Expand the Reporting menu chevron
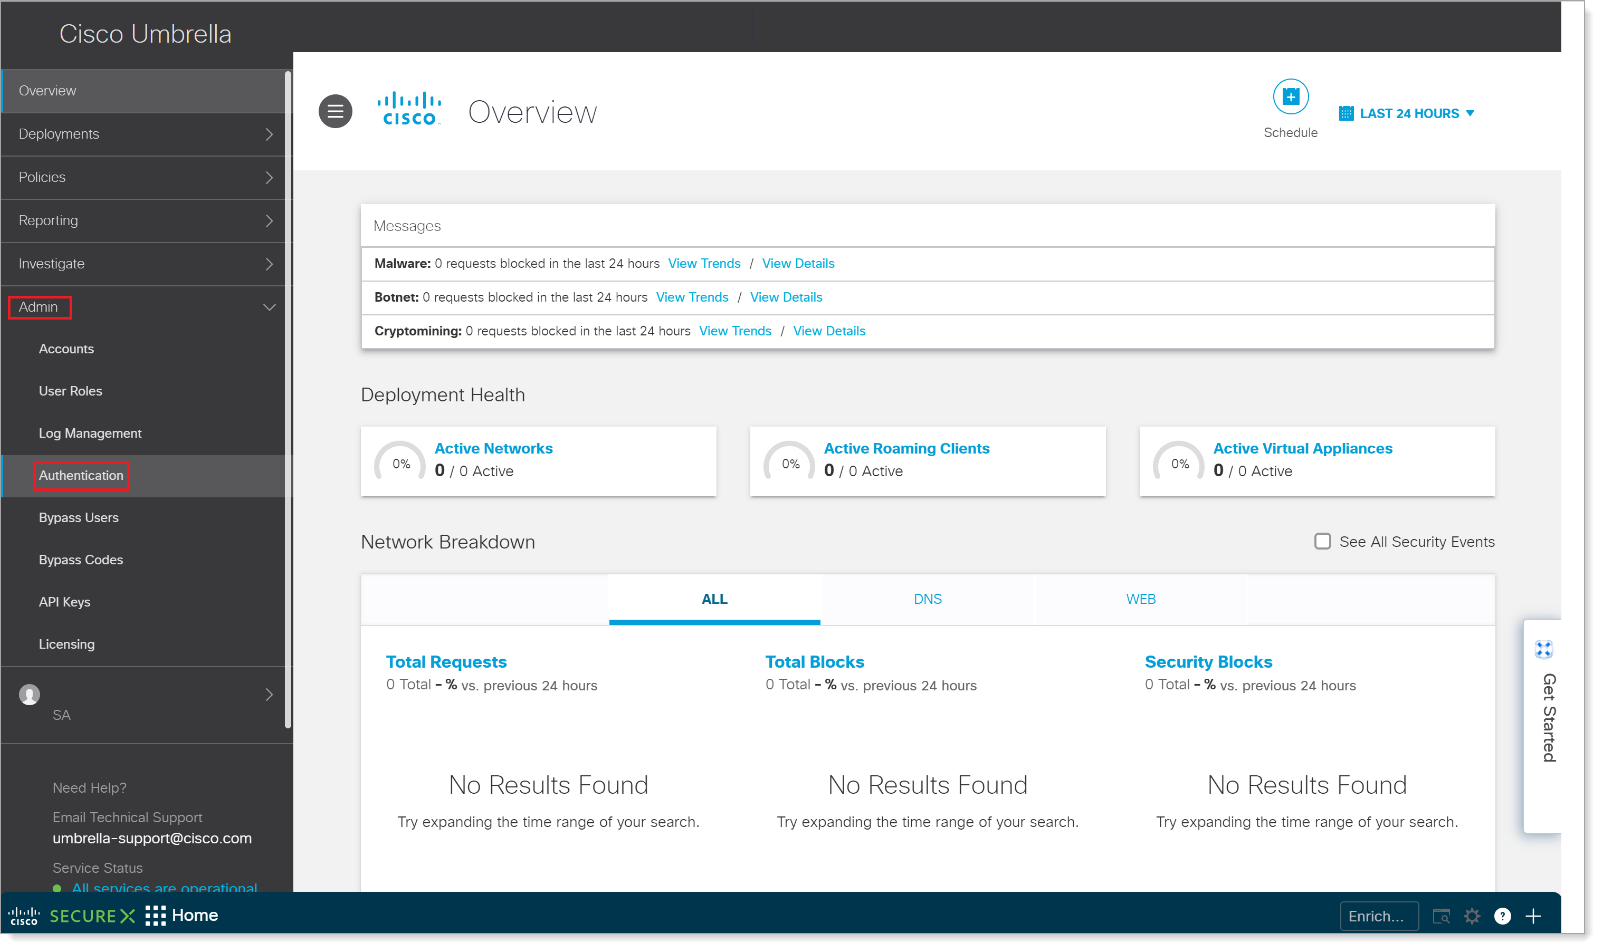This screenshot has width=1600, height=949. tap(269, 221)
